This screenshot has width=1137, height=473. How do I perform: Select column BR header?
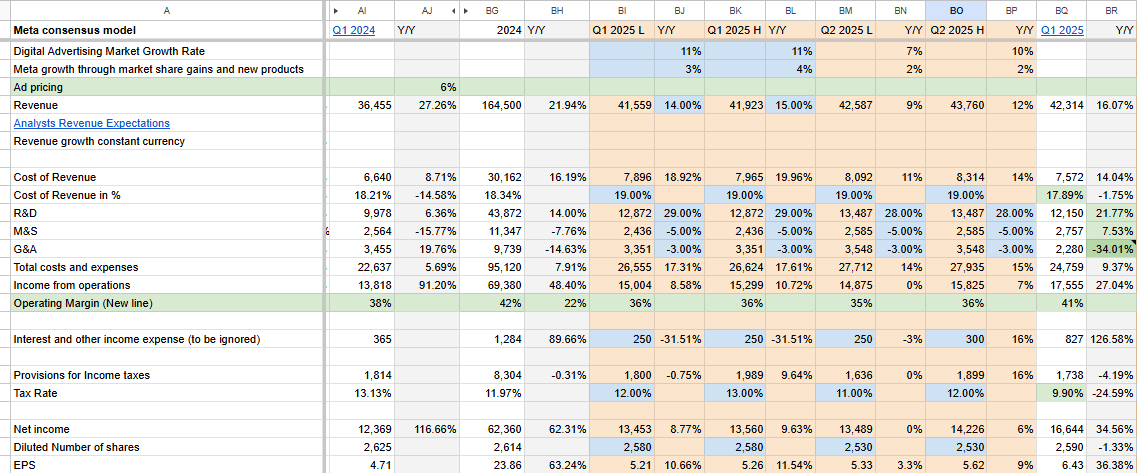point(1112,11)
